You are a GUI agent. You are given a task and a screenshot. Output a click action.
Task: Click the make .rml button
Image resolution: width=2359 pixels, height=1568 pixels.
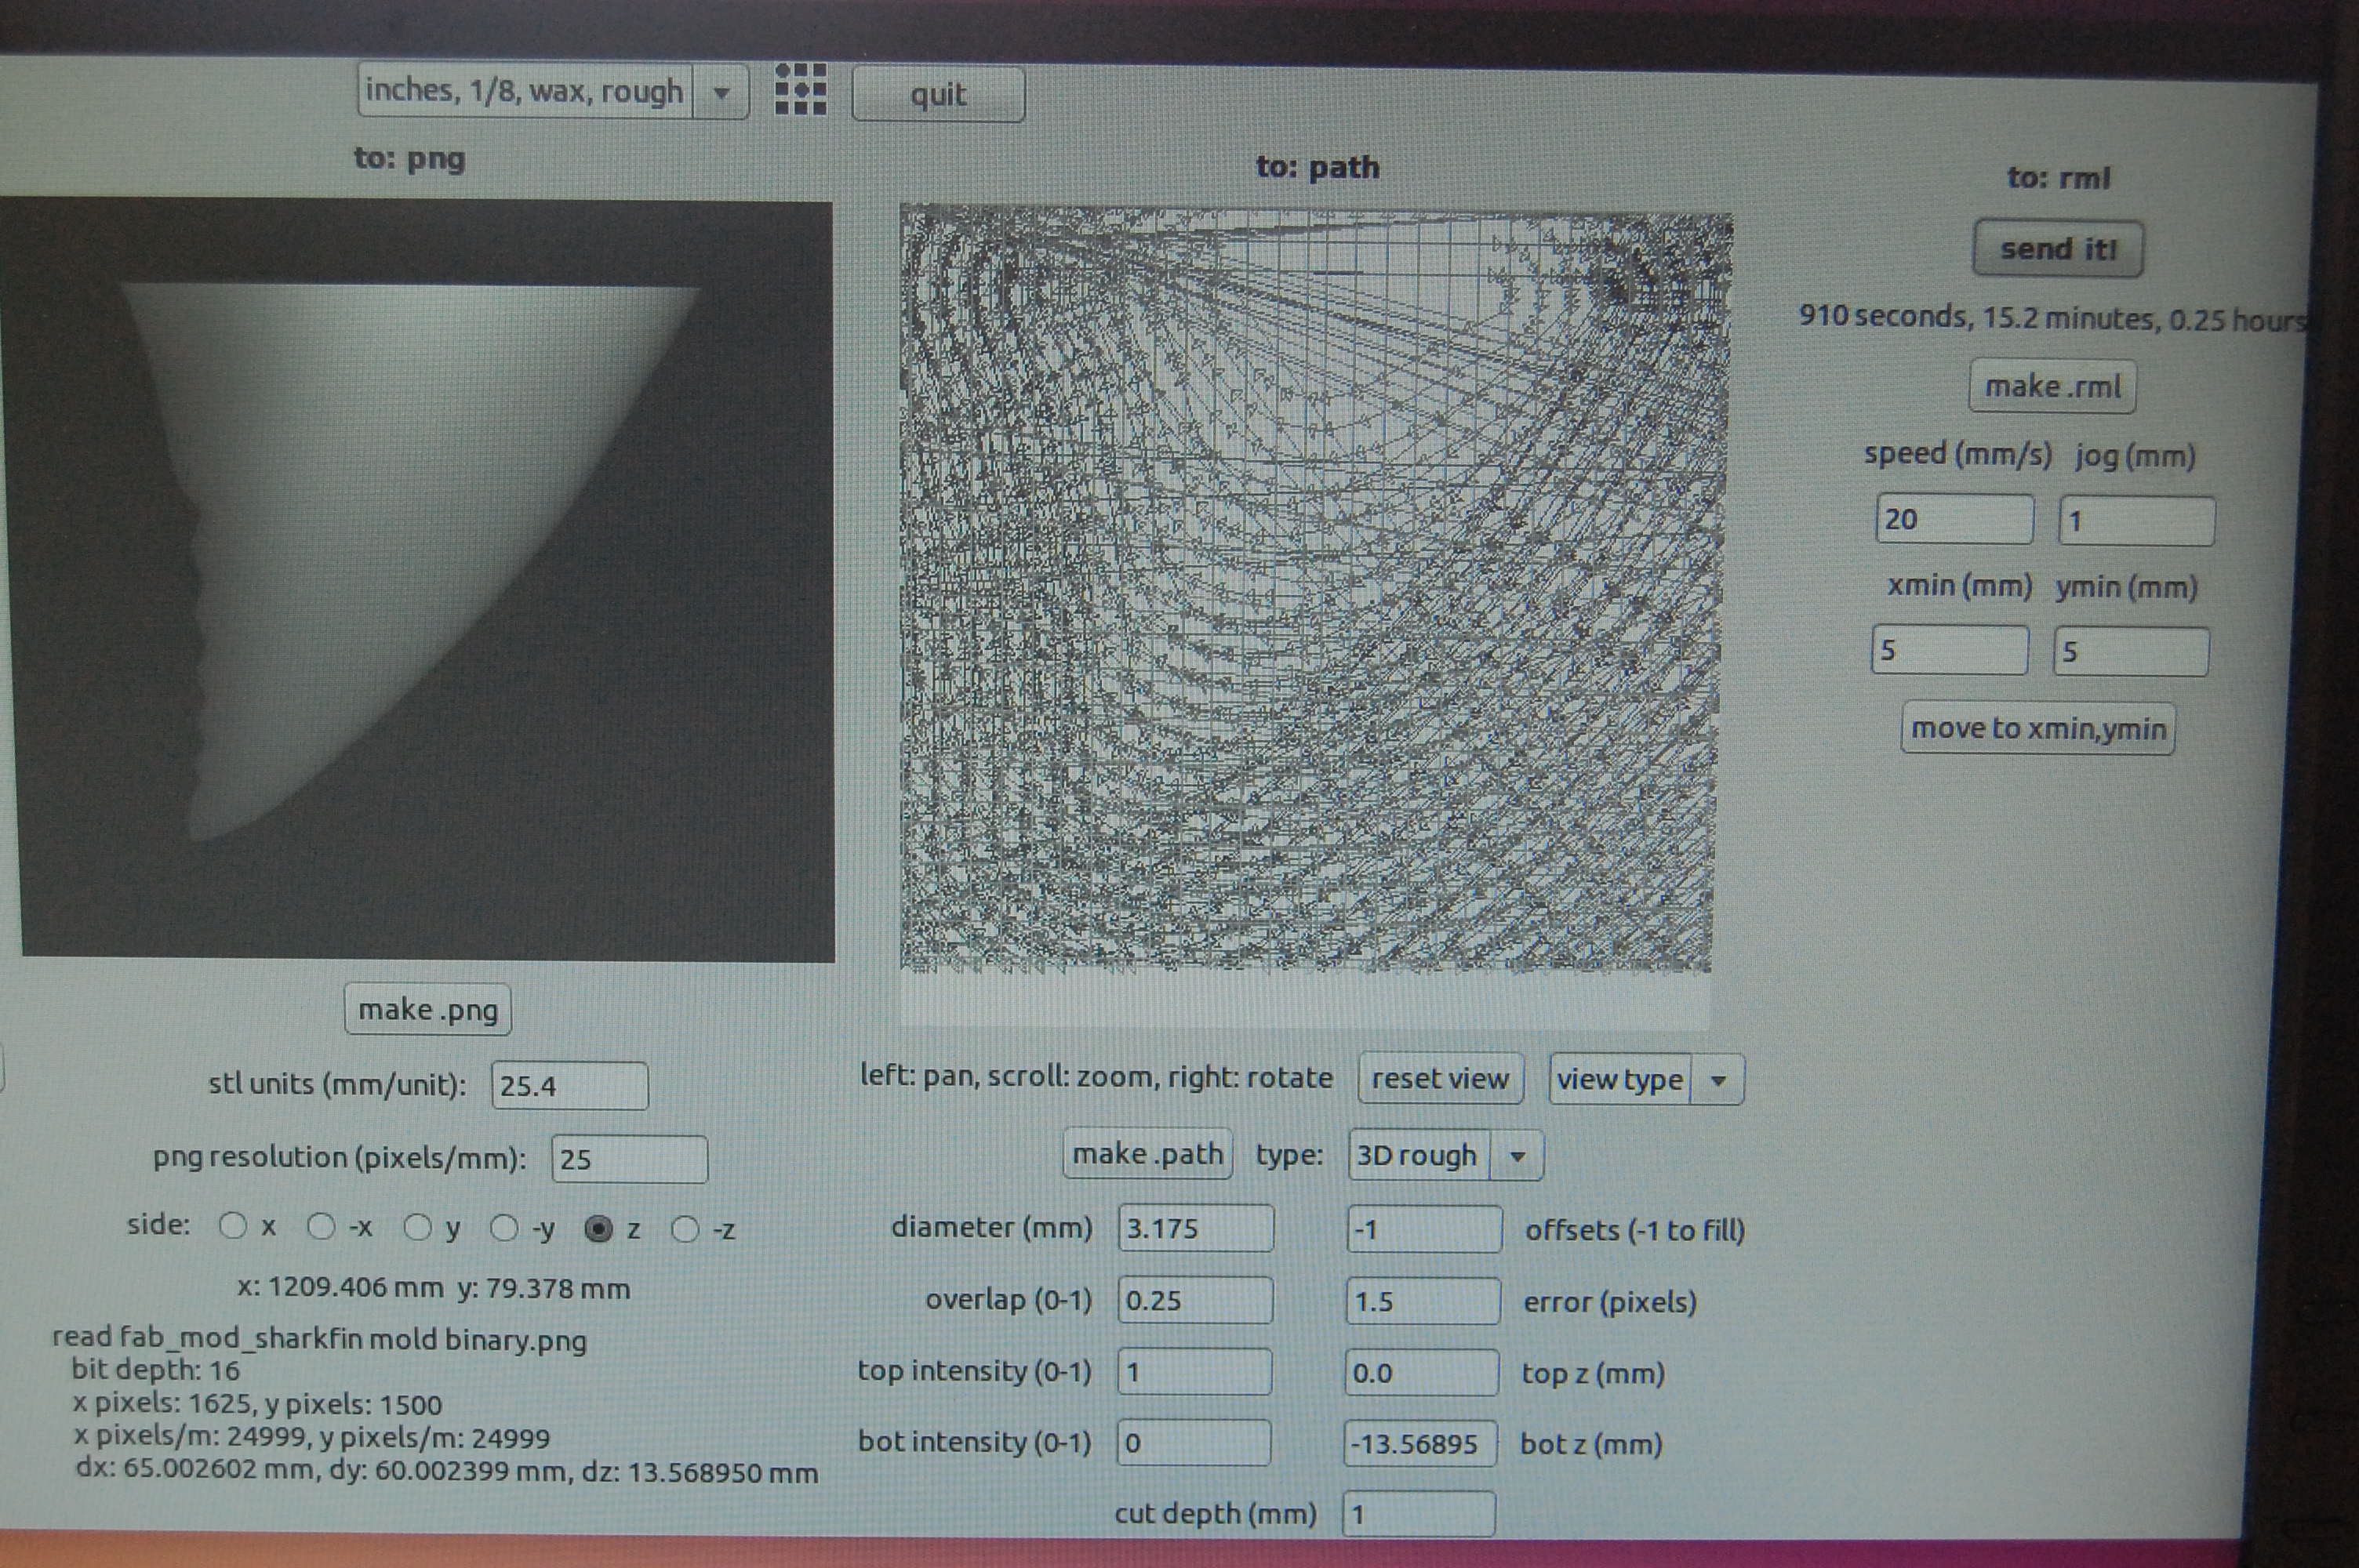[x=2052, y=387]
